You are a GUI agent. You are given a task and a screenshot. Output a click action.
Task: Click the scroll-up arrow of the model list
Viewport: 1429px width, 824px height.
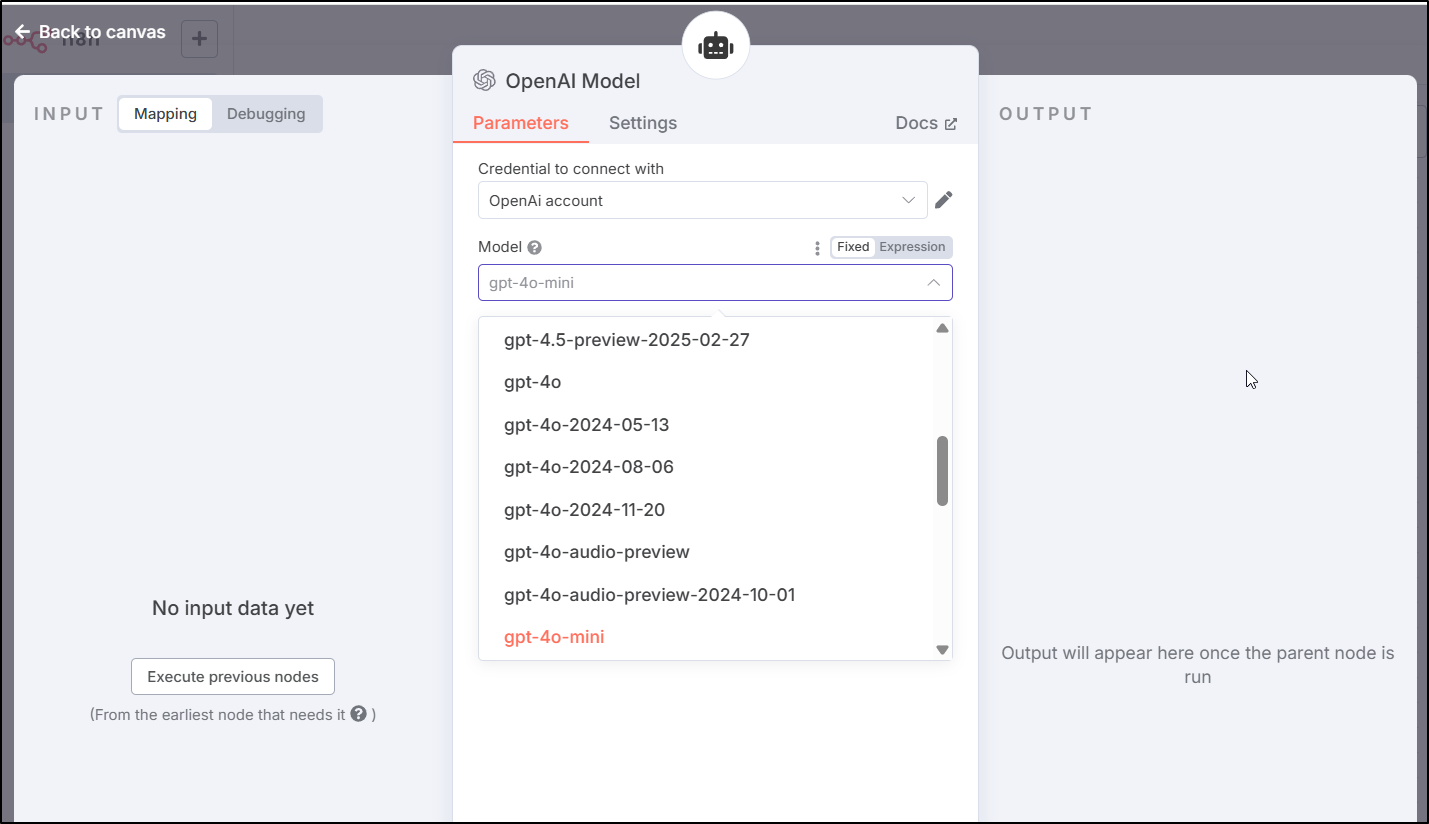tap(942, 328)
